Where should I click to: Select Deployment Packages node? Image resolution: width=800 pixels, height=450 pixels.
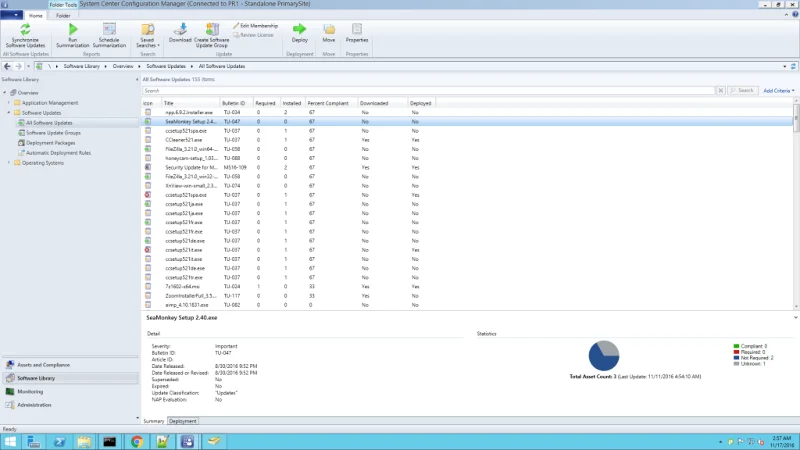pos(51,143)
